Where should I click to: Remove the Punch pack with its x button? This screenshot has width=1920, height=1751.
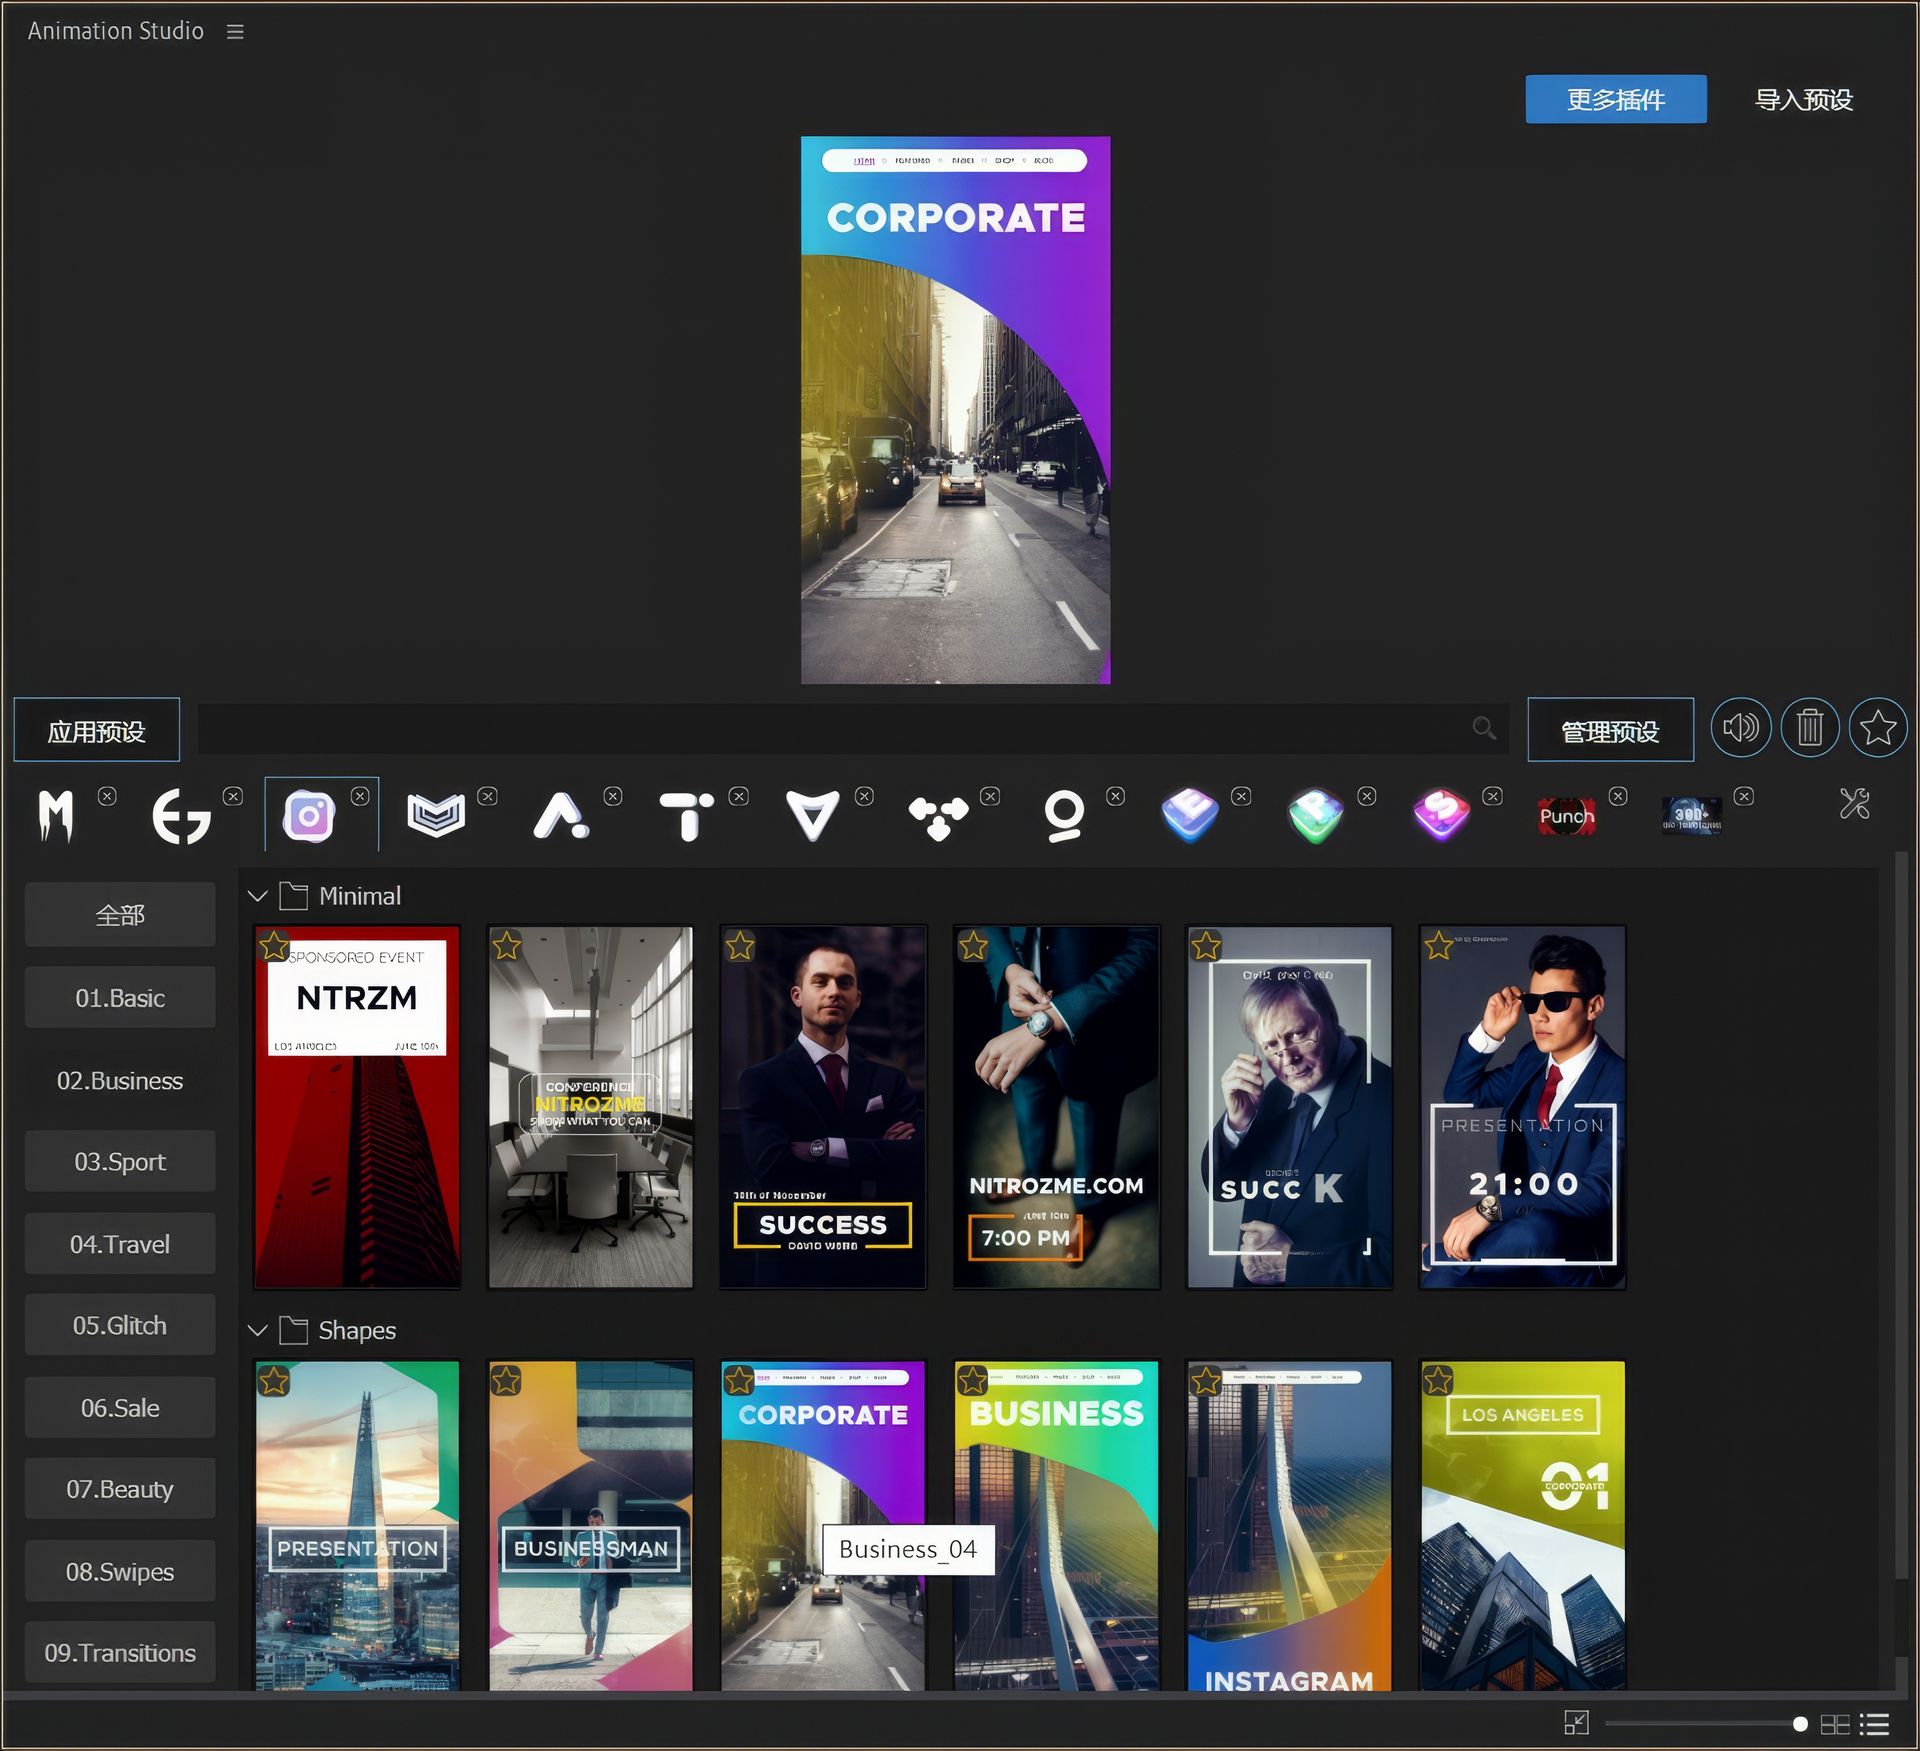point(1618,796)
